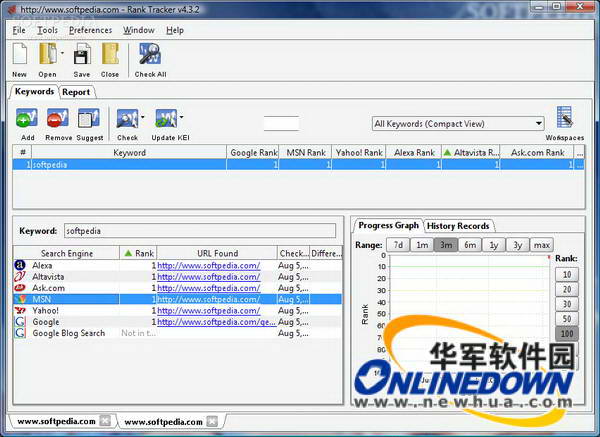Click the Open folder icon
The width and height of the screenshot is (600, 437).
(48, 54)
